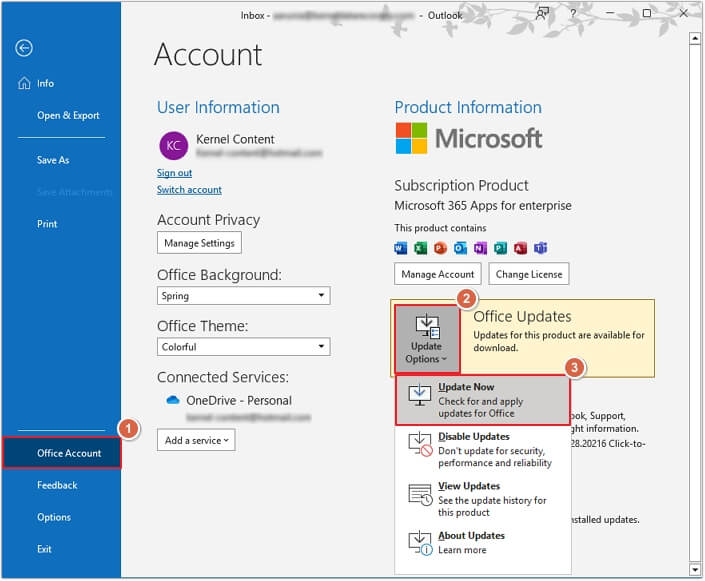This screenshot has width=705, height=581.
Task: Click the Microsoft logo
Action: pyautogui.click(x=469, y=138)
